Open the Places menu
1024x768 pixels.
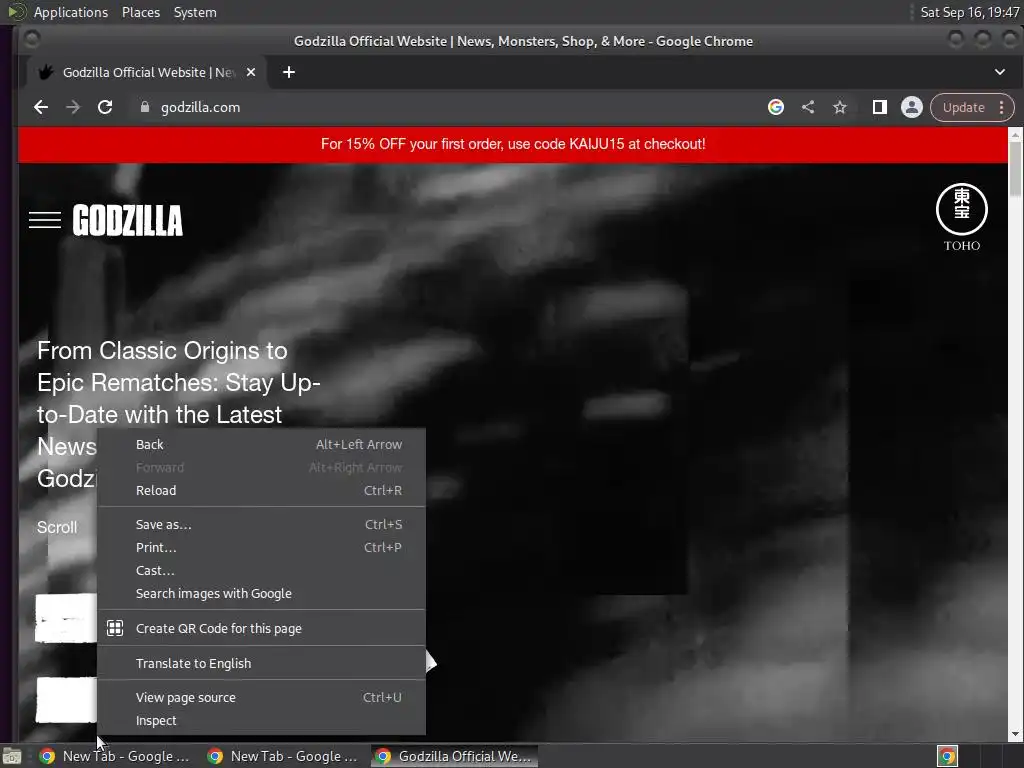[141, 12]
